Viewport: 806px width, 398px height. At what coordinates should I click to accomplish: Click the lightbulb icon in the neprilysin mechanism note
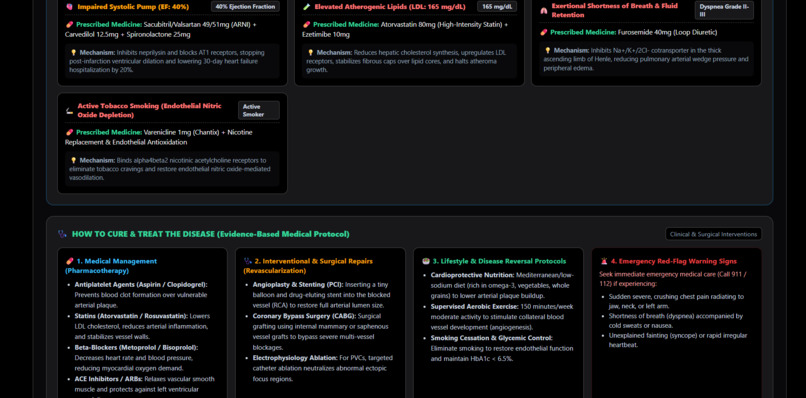click(74, 52)
